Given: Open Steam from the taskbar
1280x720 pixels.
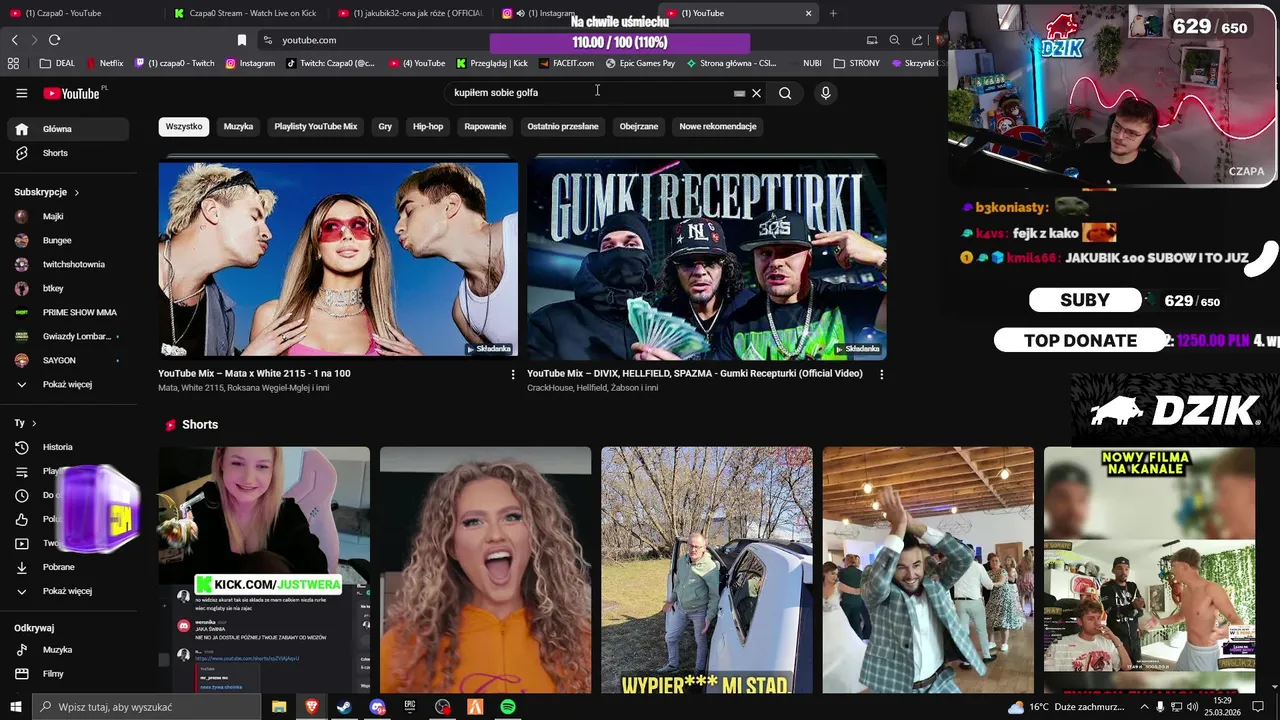Looking at the screenshot, I should click(x=344, y=707).
